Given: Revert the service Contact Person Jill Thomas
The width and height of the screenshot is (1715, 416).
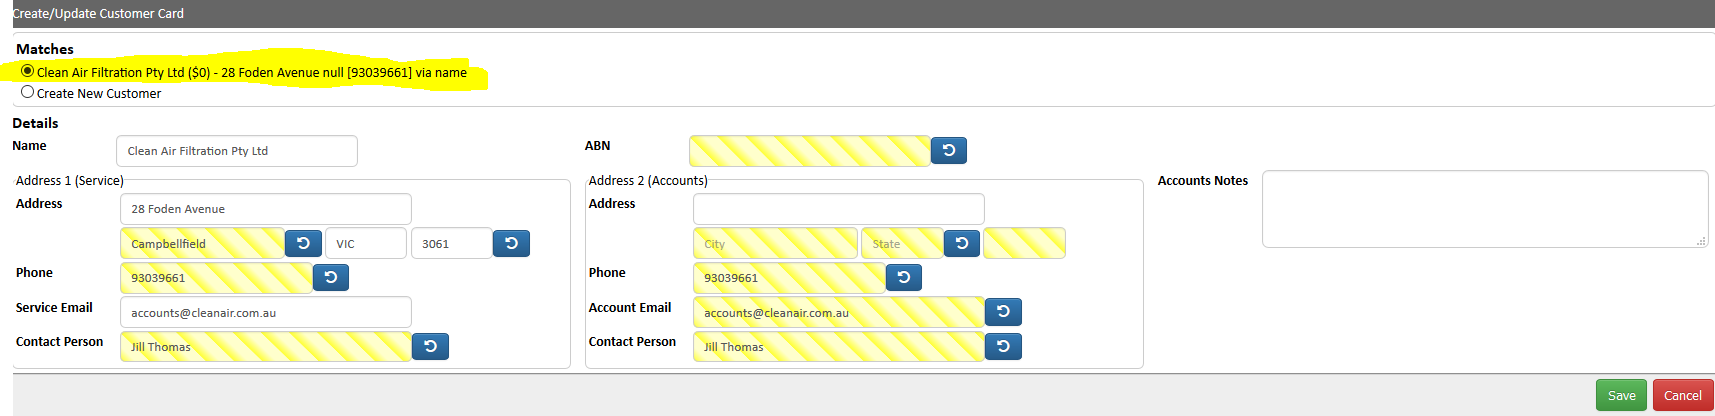Looking at the screenshot, I should tap(430, 347).
